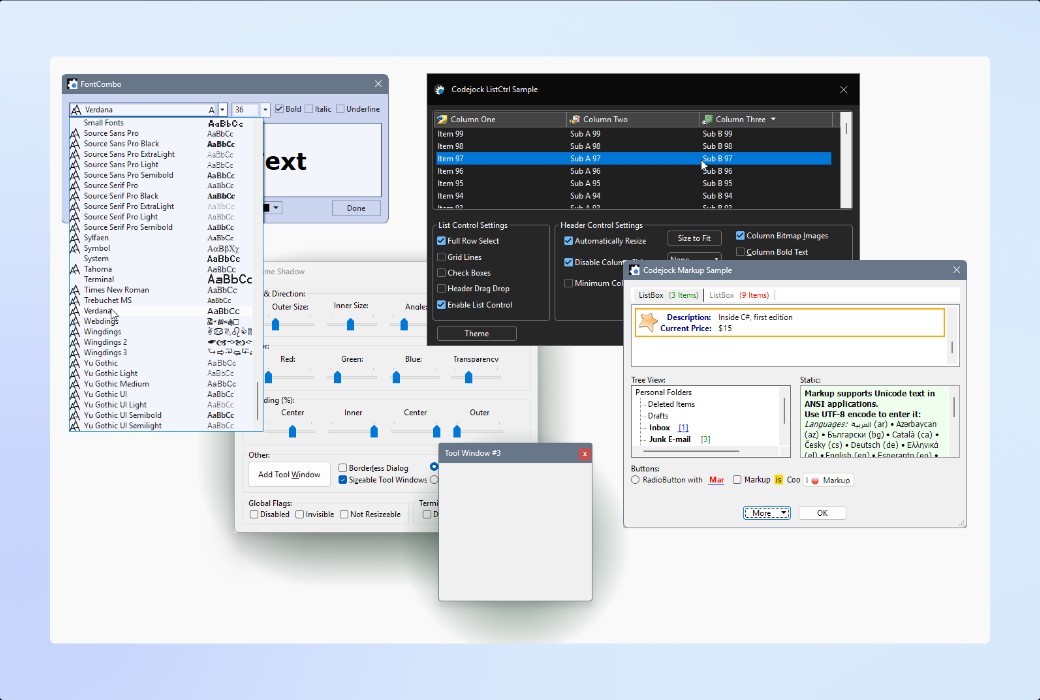The height and width of the screenshot is (700, 1040).
Task: Click the Inner Size slider thumb
Action: [350, 324]
